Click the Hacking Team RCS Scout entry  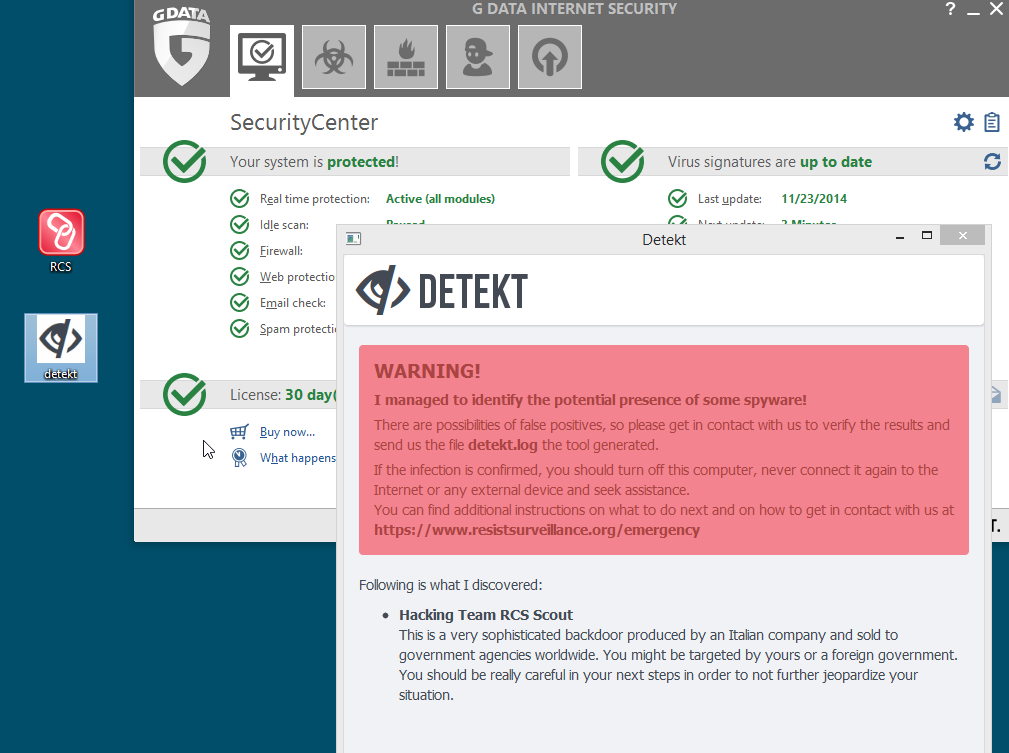486,615
